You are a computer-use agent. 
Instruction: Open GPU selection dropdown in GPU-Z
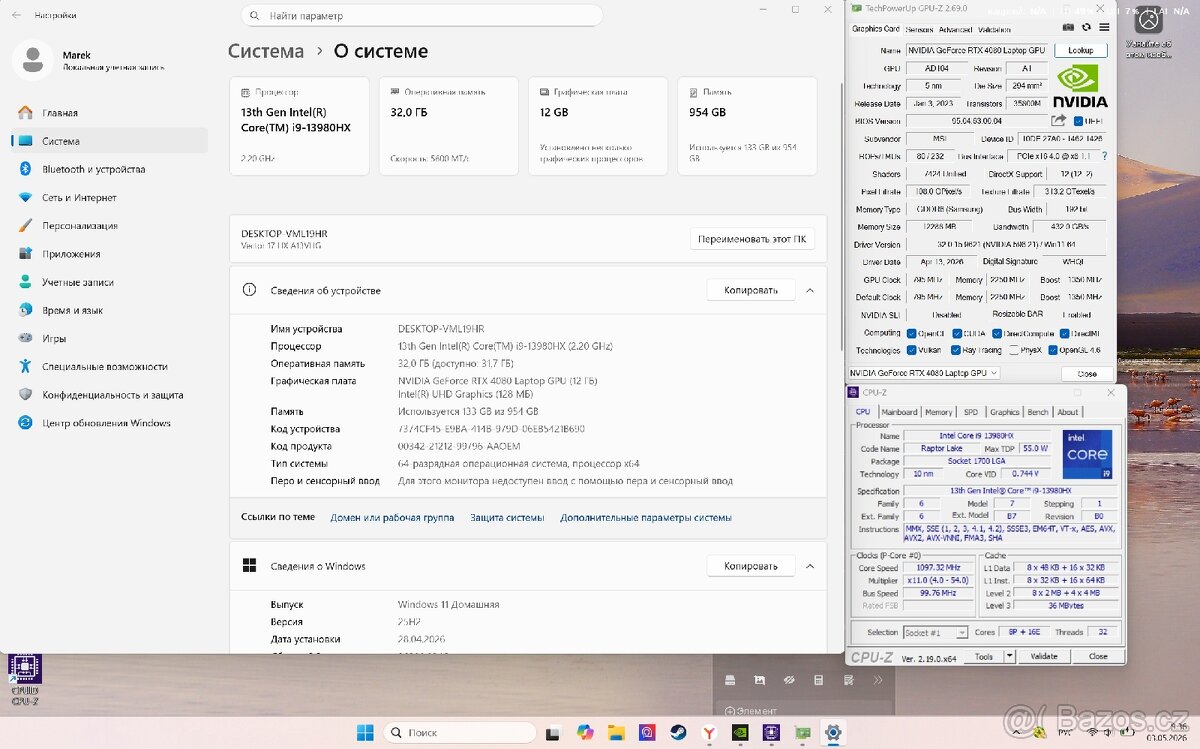pos(923,373)
